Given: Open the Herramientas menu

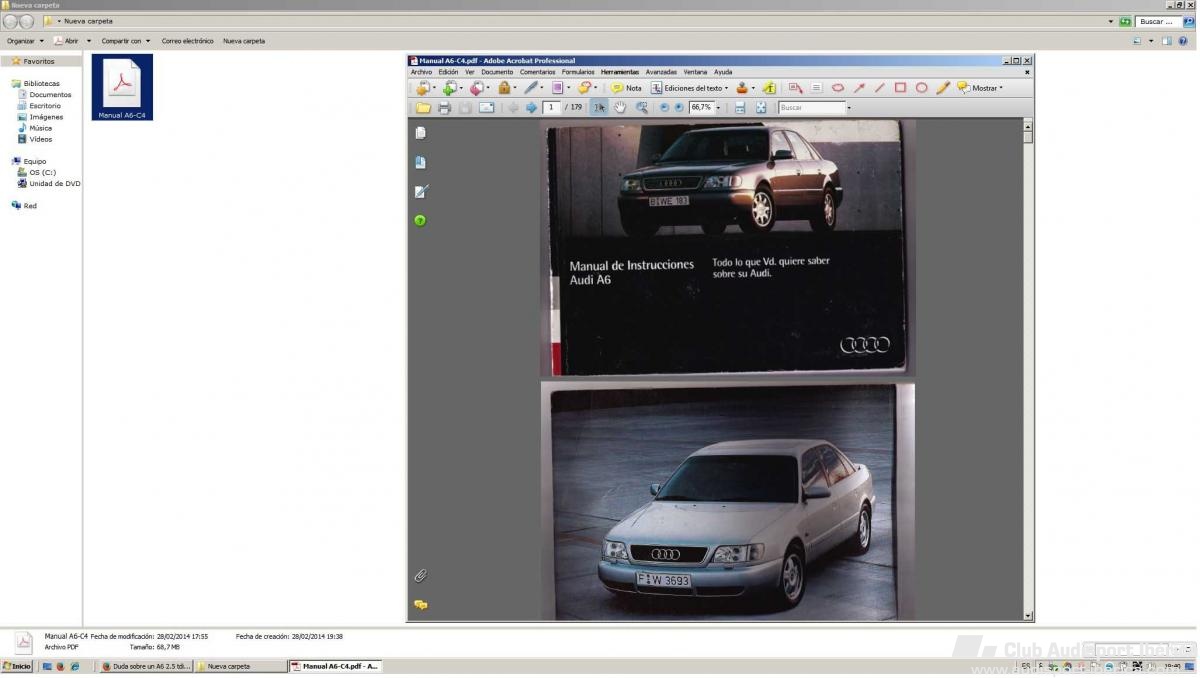Looking at the screenshot, I should [x=620, y=72].
